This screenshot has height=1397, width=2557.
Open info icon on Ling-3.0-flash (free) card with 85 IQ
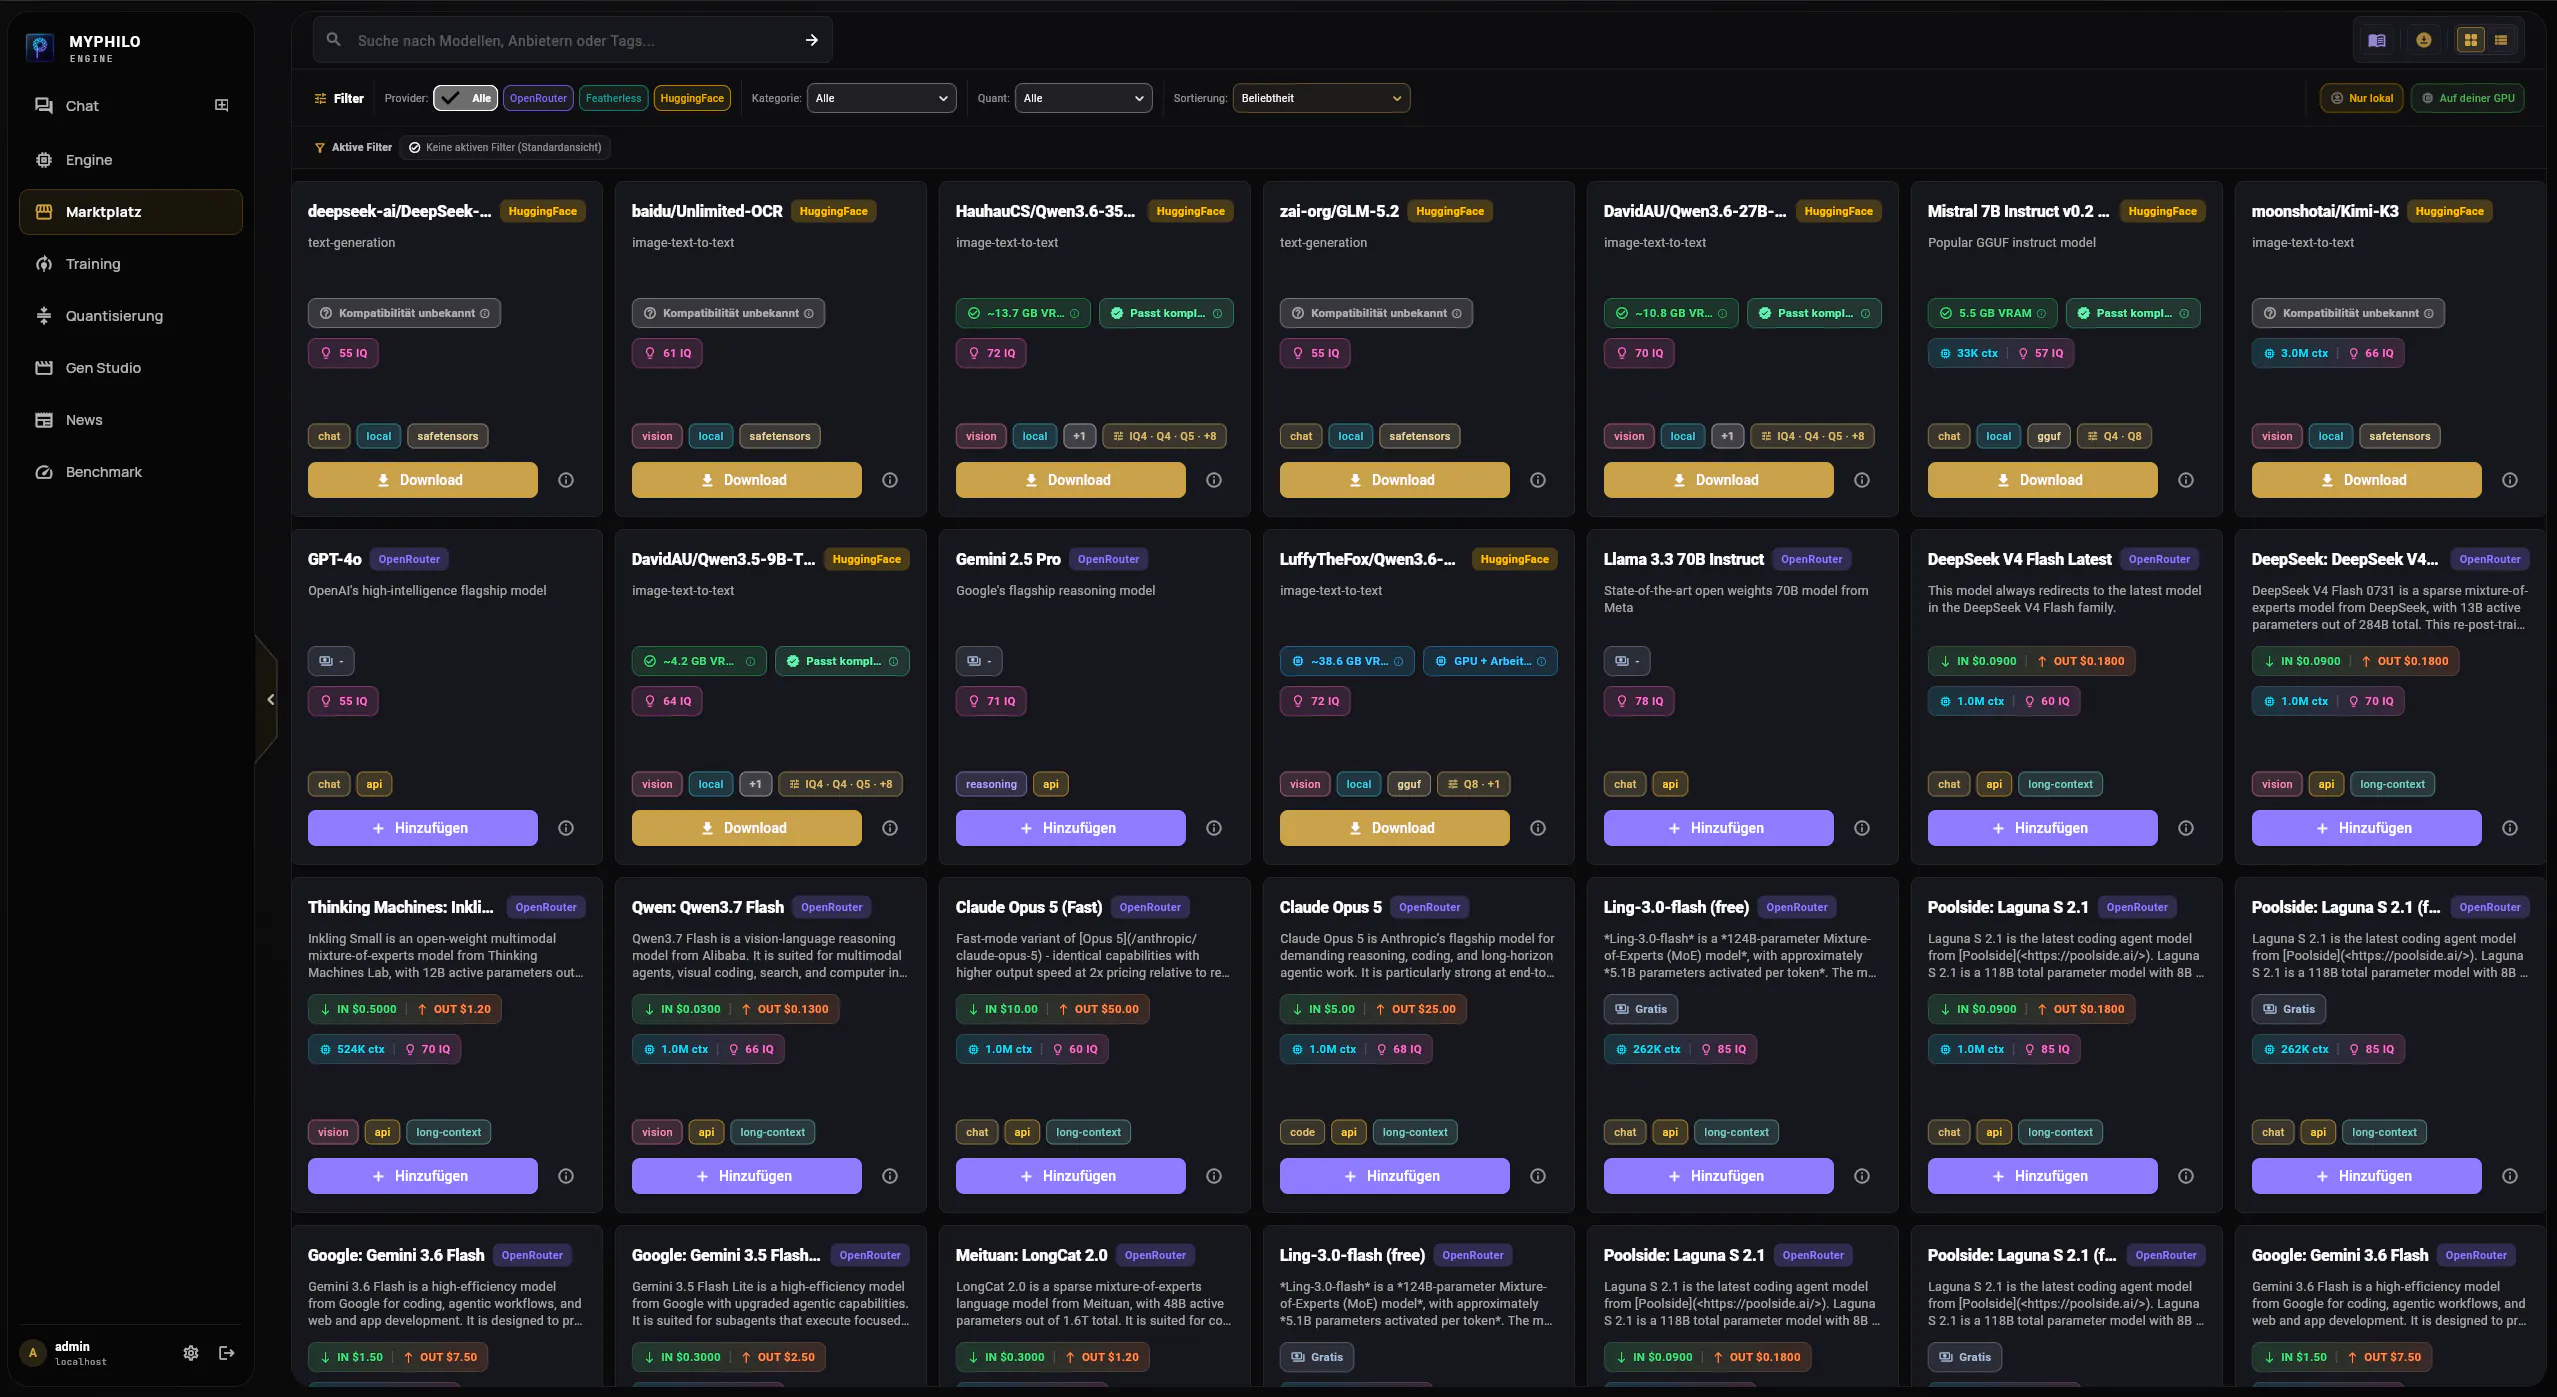click(1862, 1176)
